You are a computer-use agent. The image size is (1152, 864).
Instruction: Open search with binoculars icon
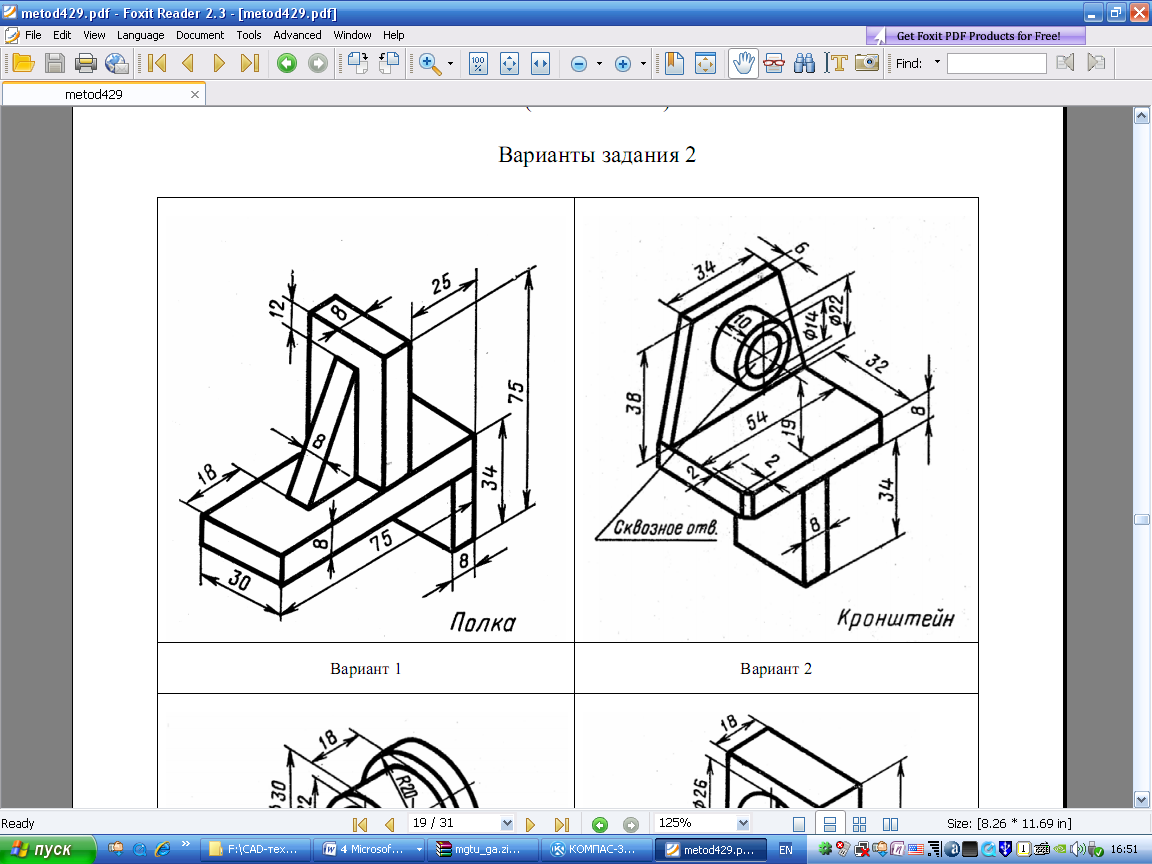pyautogui.click(x=804, y=63)
